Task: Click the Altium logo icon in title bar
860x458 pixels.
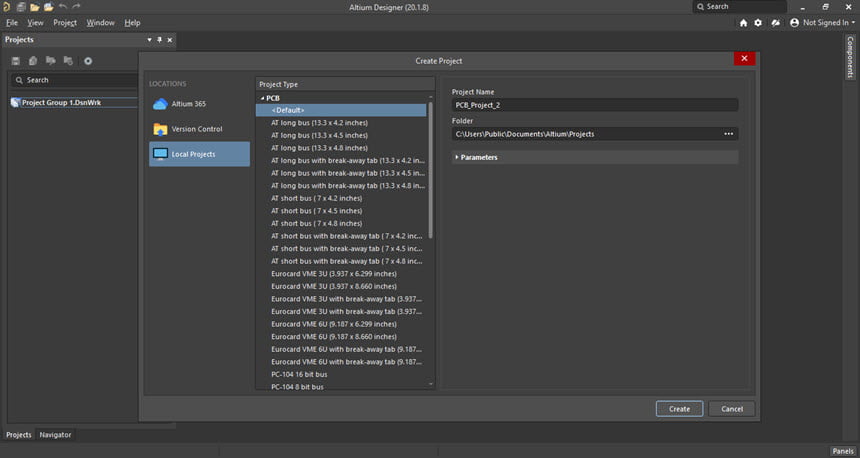Action: coord(7,7)
